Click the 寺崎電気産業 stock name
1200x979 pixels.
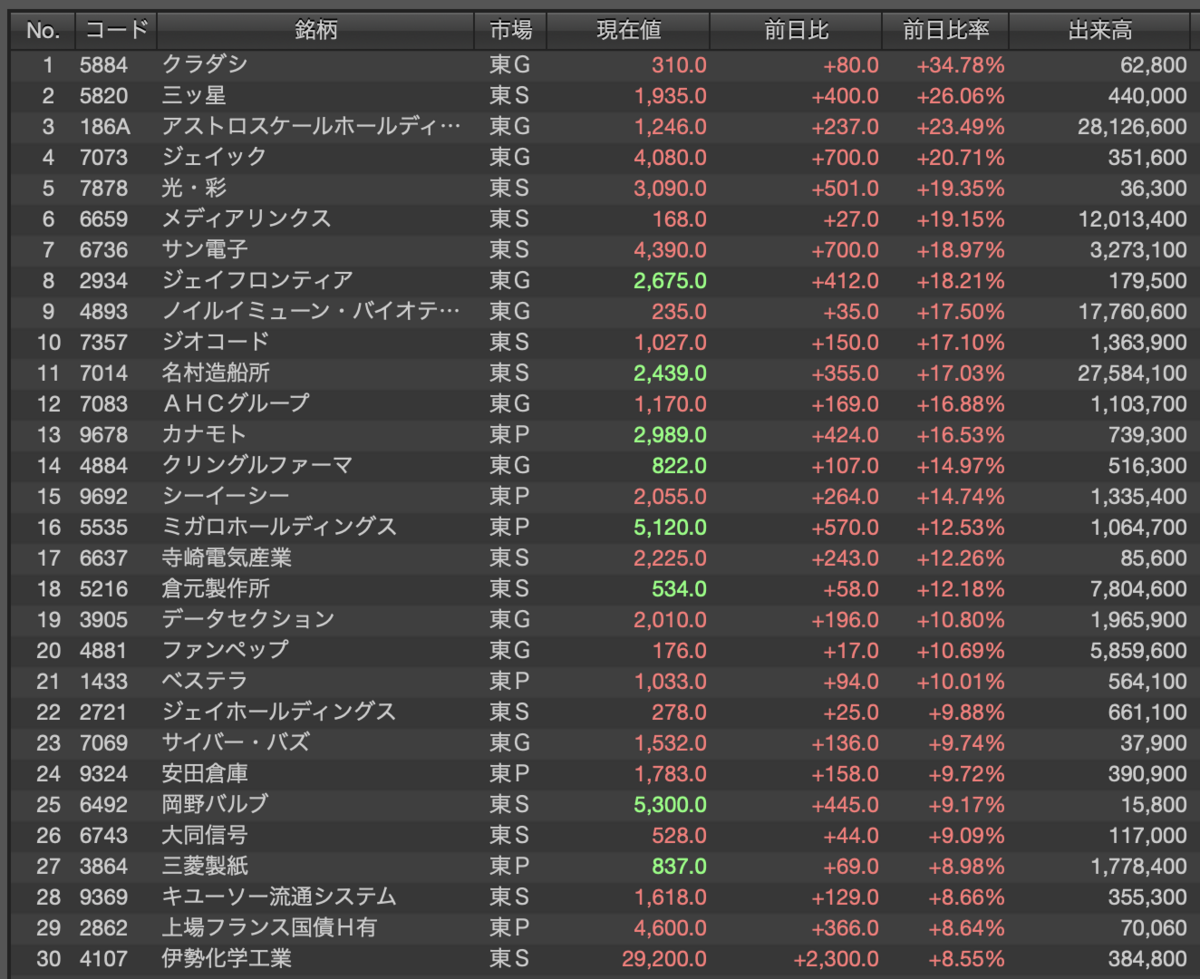pos(227,558)
